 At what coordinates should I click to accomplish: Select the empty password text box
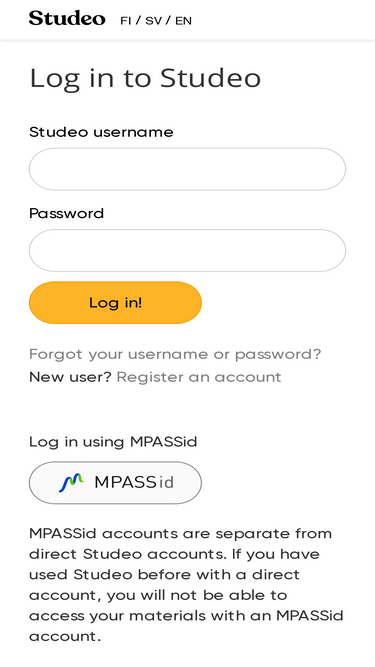click(188, 251)
